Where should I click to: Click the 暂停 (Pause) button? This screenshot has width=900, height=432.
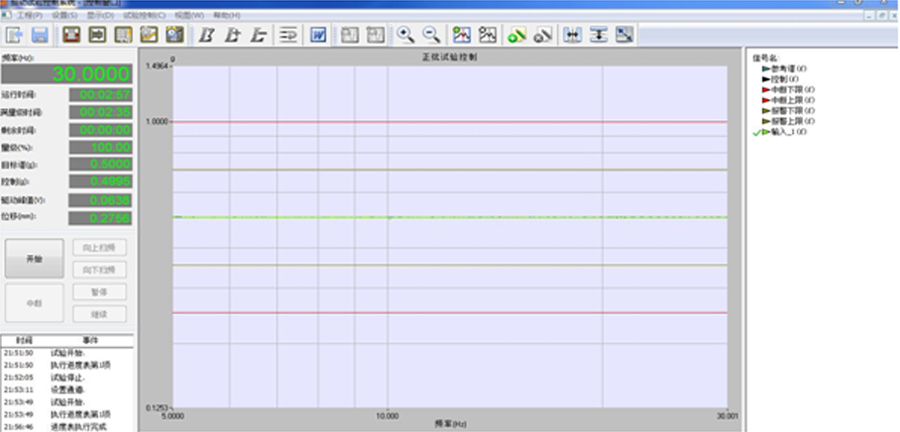tap(101, 292)
